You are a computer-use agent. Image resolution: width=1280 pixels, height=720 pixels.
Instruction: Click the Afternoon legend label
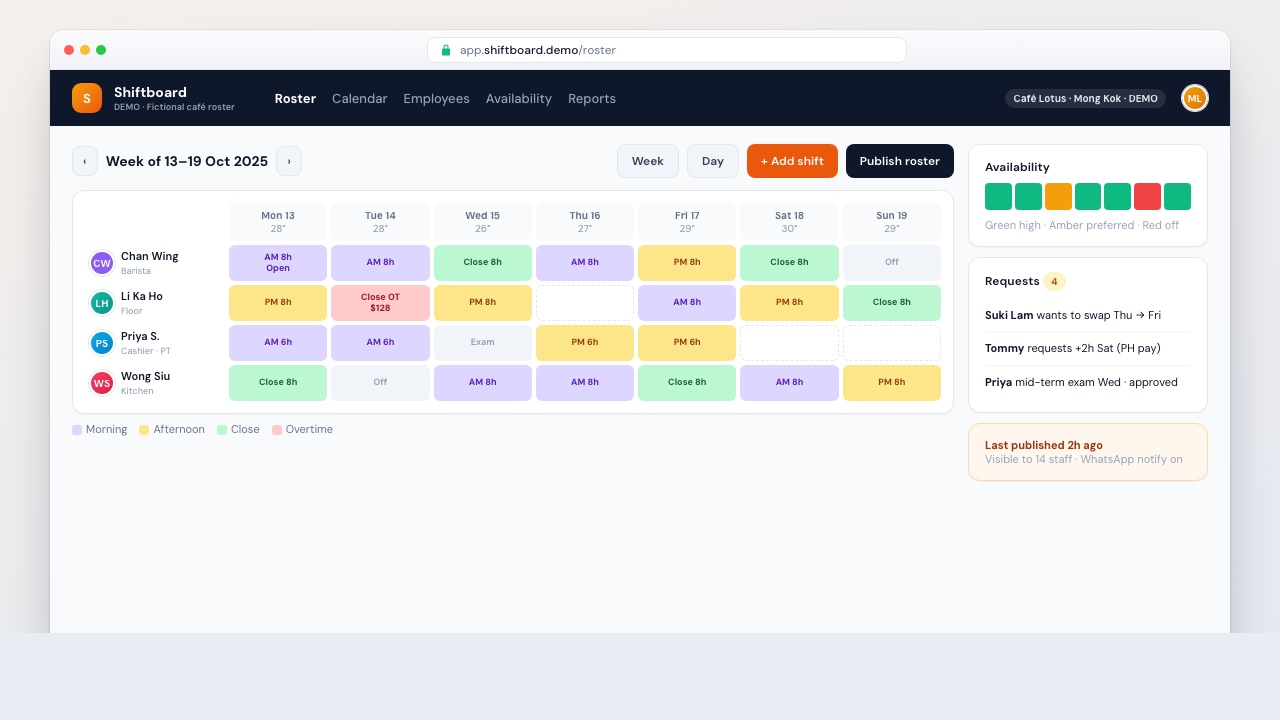coord(179,430)
